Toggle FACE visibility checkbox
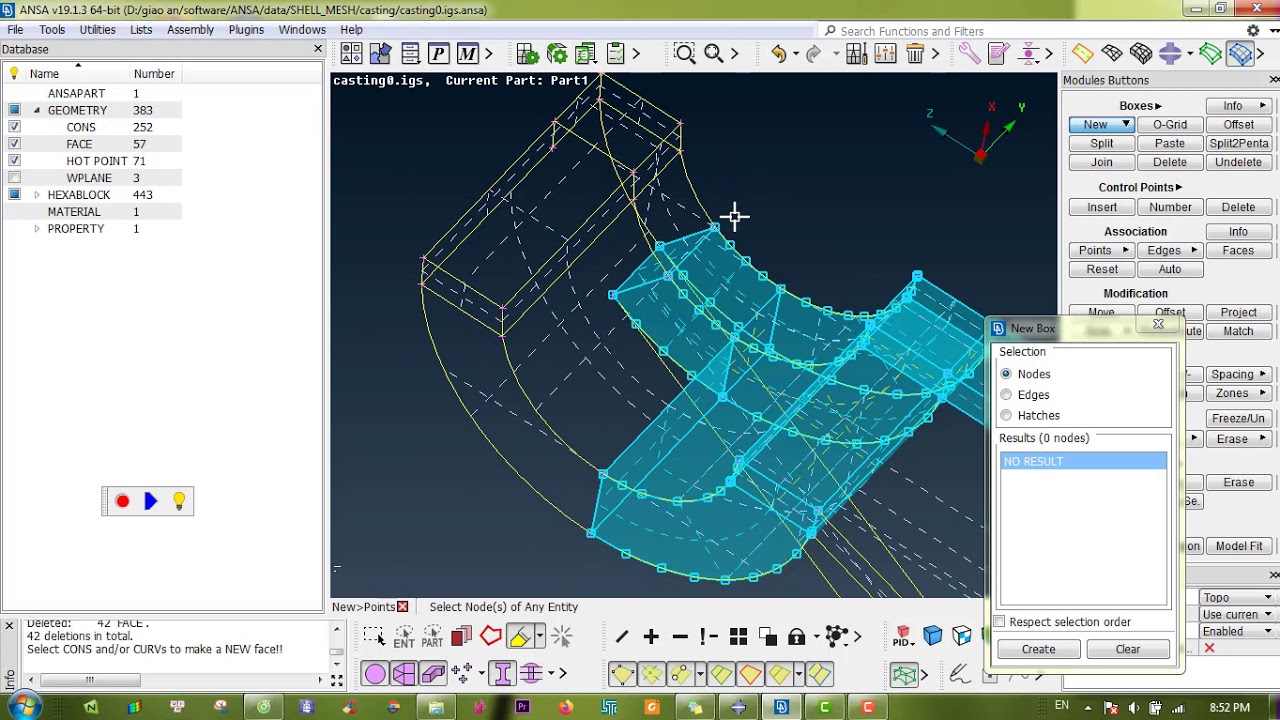The width and height of the screenshot is (1280, 720). tap(14, 144)
